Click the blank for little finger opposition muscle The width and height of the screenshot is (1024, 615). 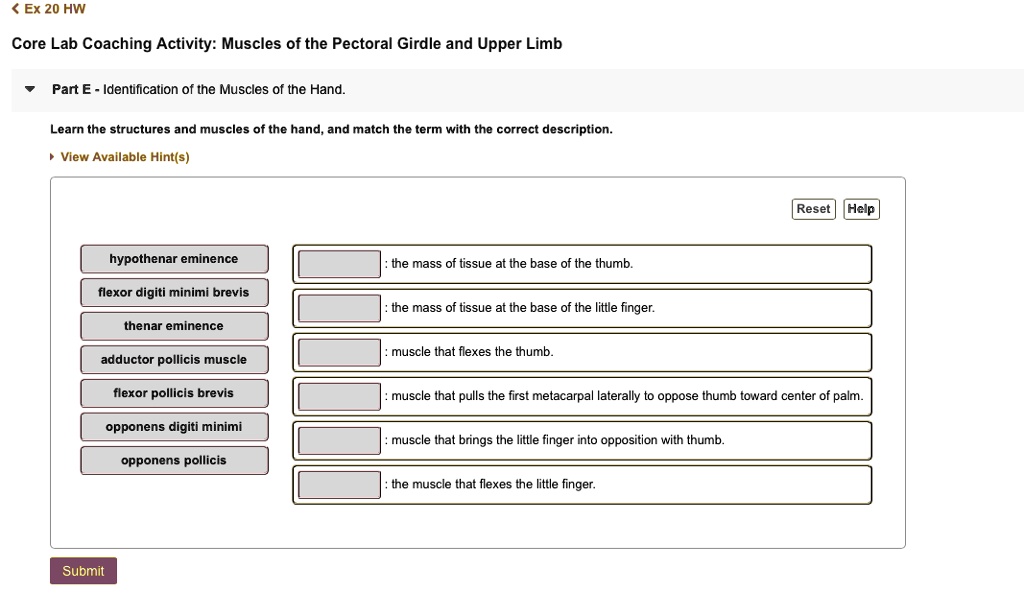[338, 440]
